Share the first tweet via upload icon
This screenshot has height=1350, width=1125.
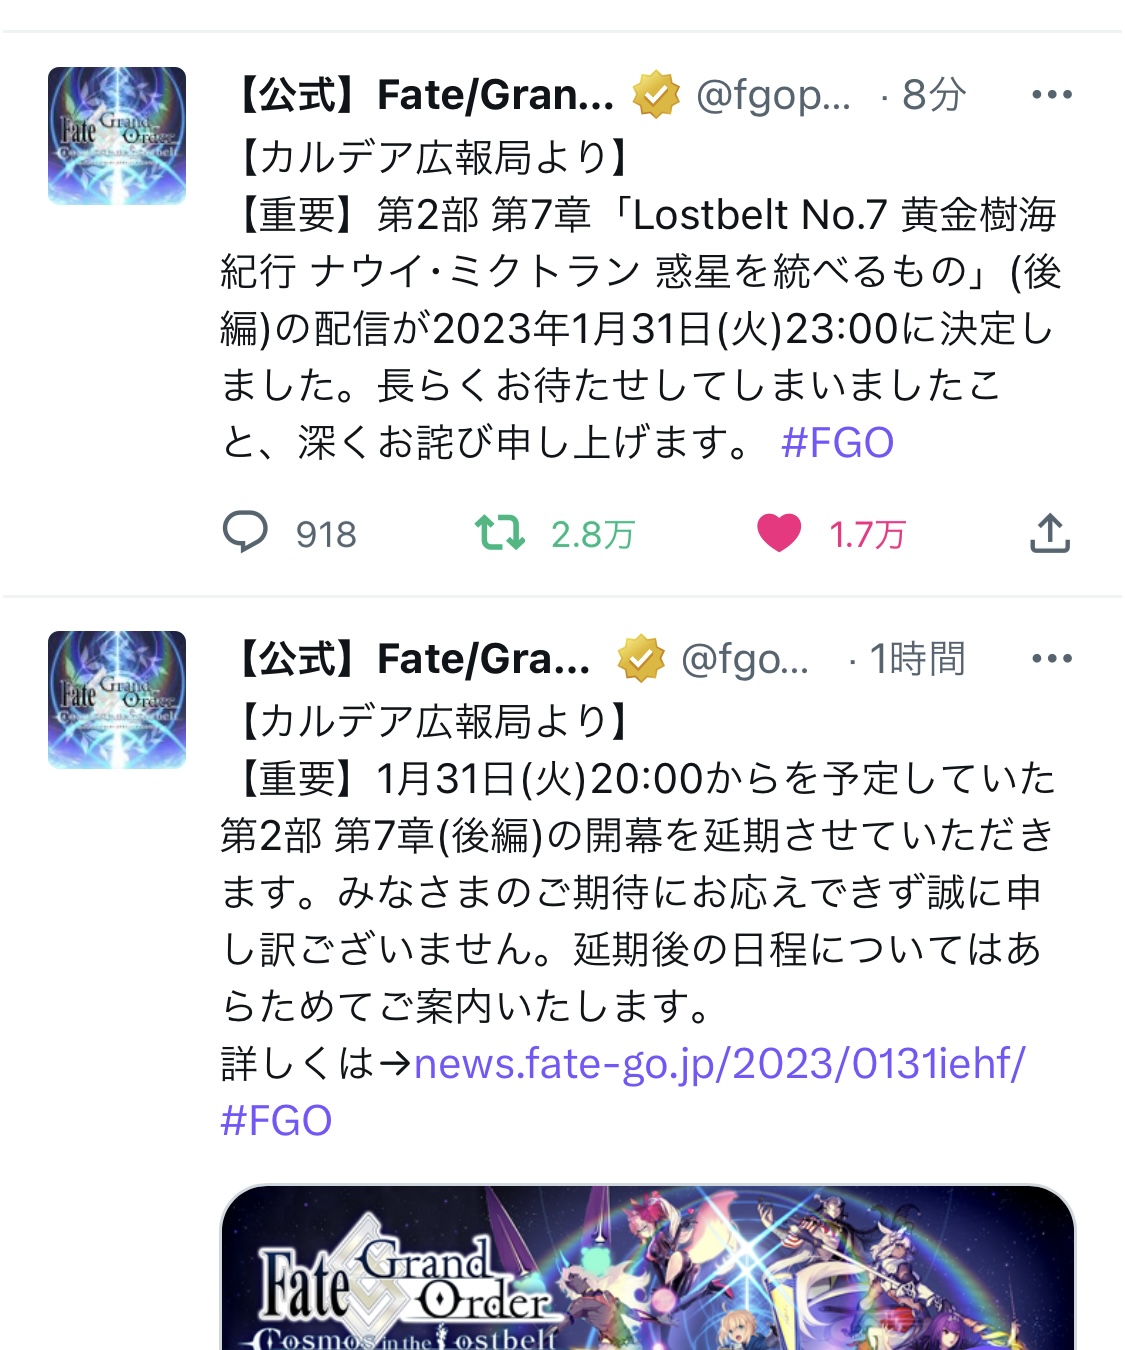1050,533
